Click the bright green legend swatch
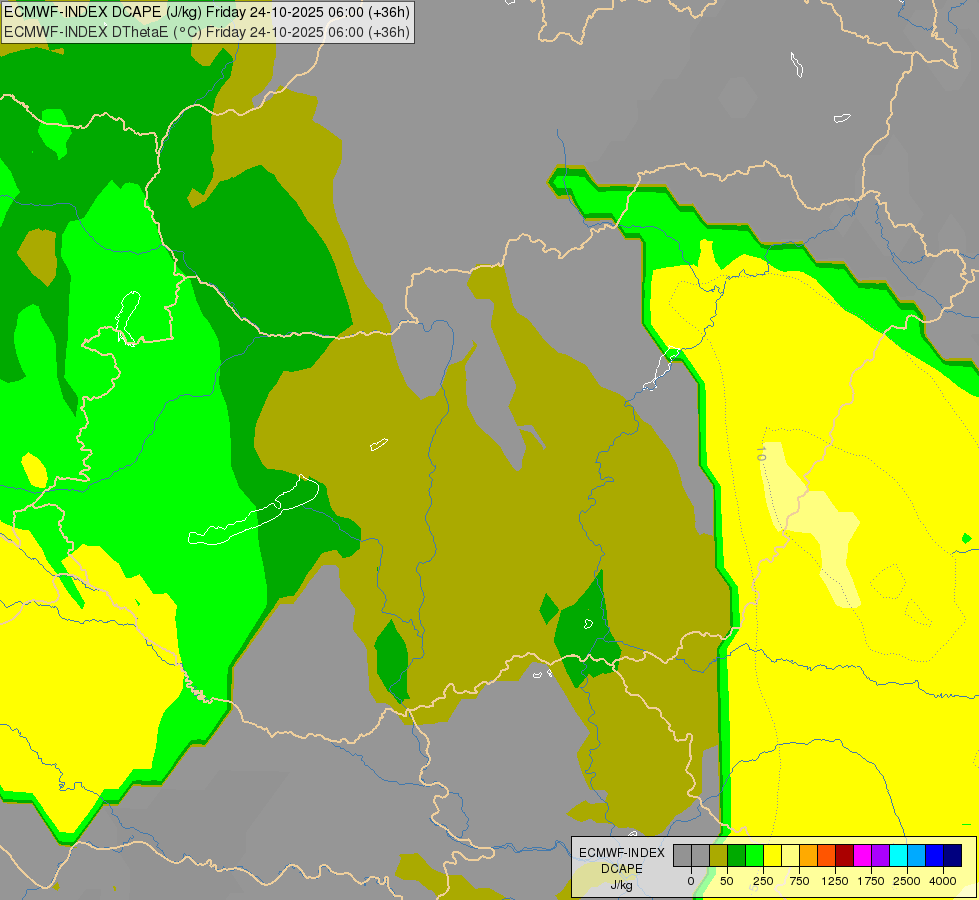979x900 pixels. (754, 856)
